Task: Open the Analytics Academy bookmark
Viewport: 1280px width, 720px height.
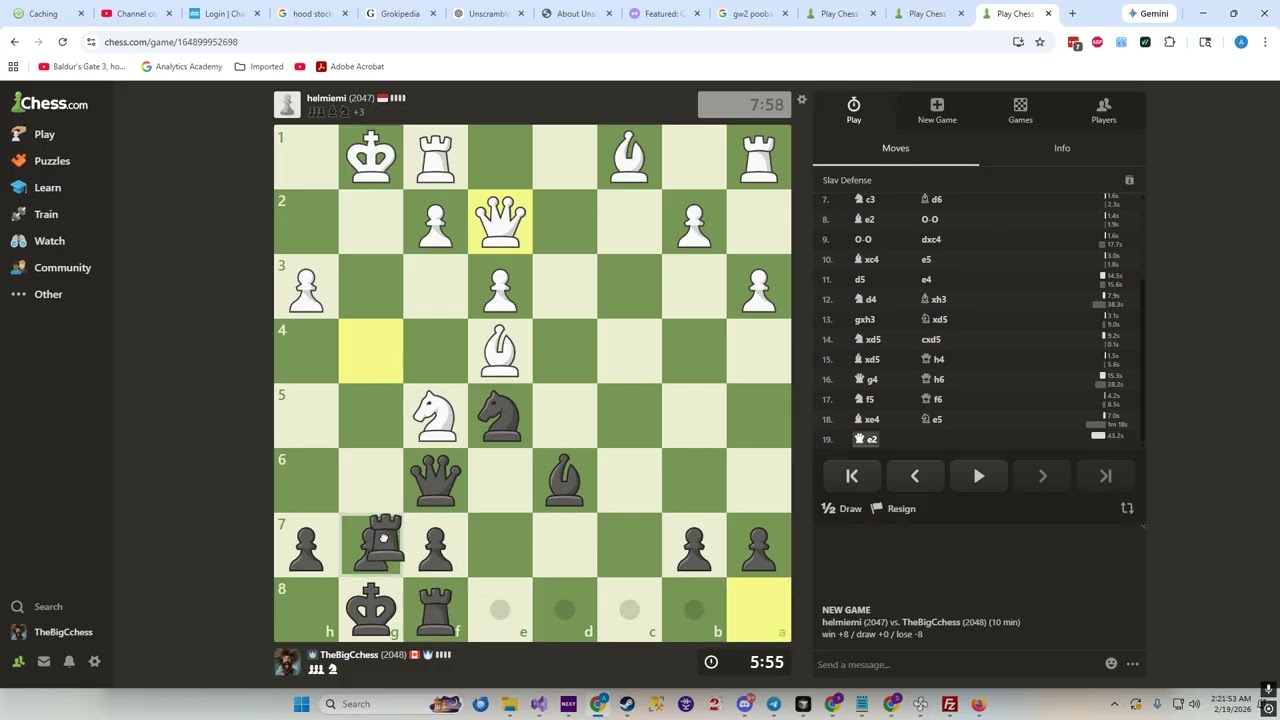Action: (x=181, y=67)
